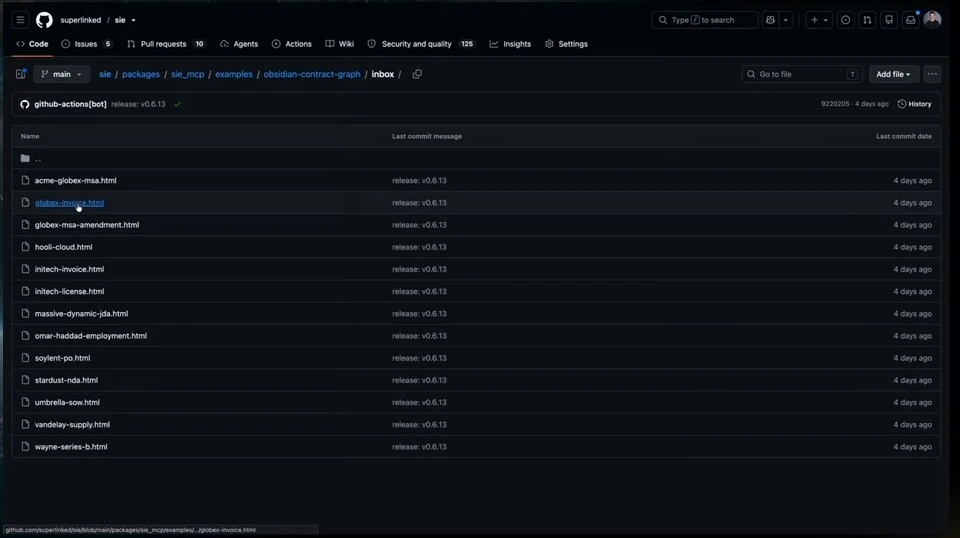The image size is (960, 538).
Task: Open initech-license.html file
Action: click(69, 291)
